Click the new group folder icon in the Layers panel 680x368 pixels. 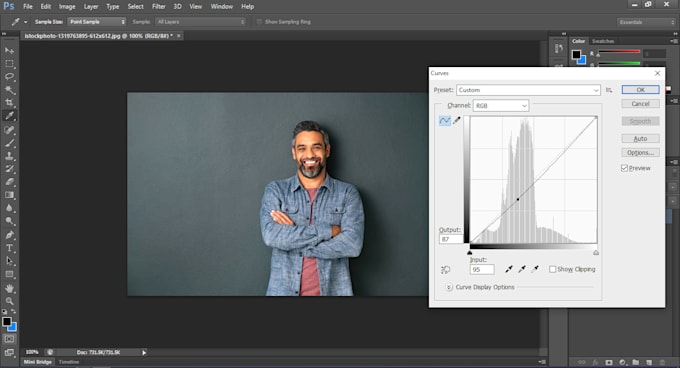(x=636, y=362)
